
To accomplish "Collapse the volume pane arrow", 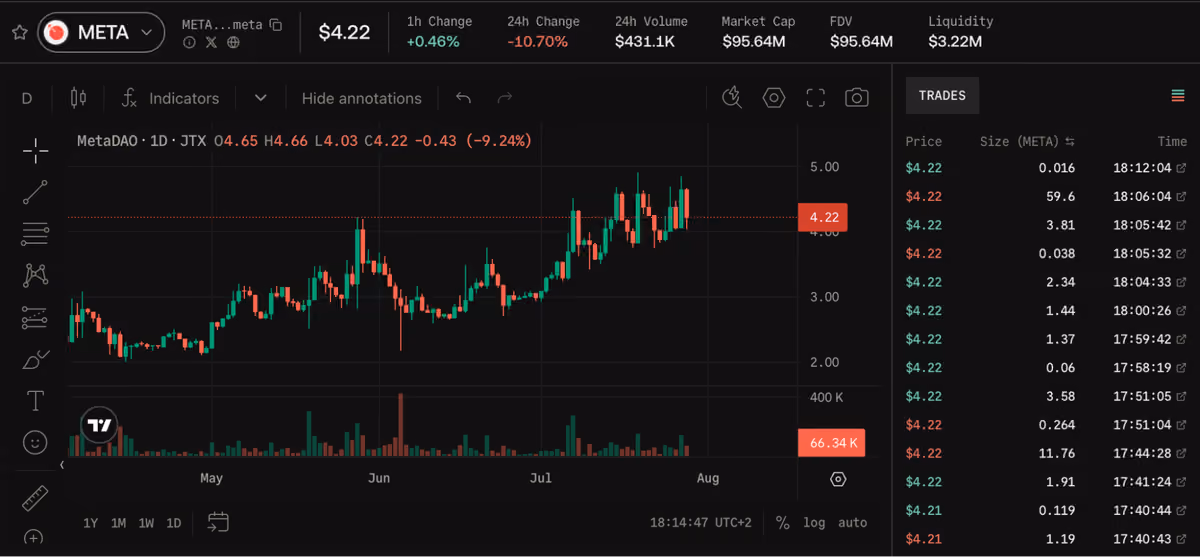I will pyautogui.click(x=62, y=465).
